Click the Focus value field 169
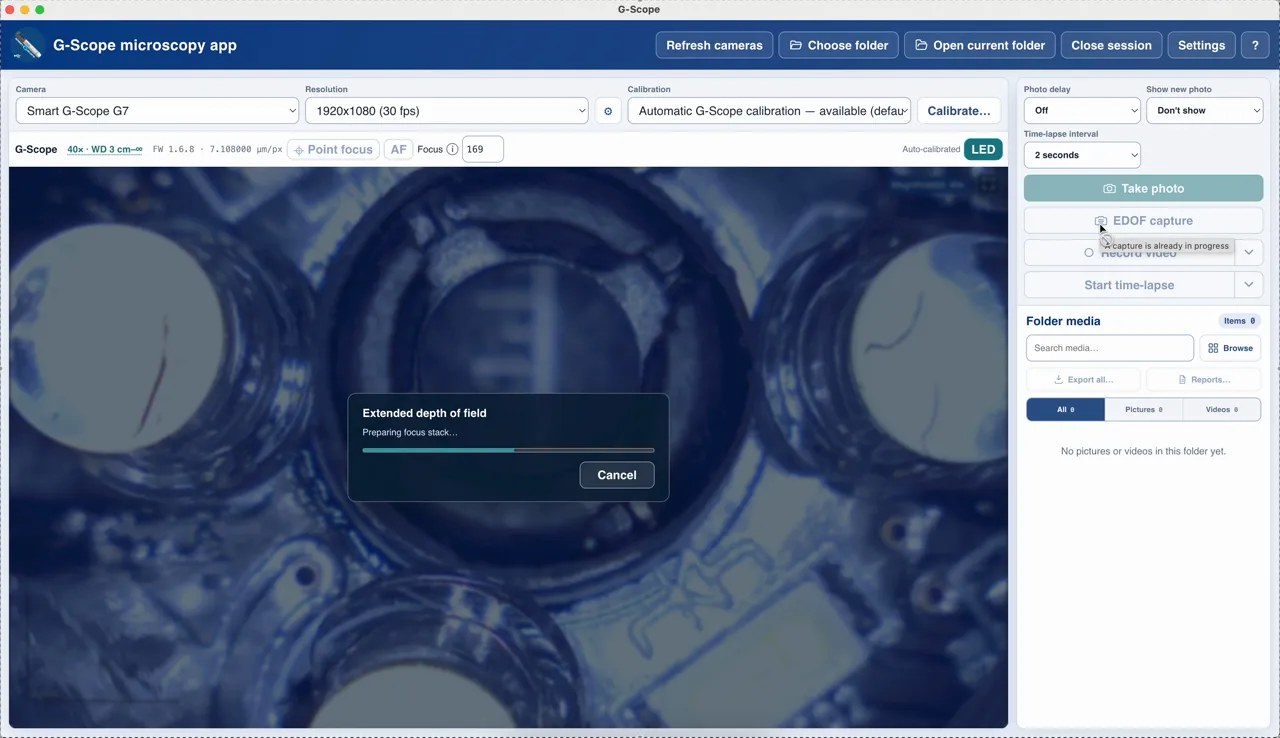The width and height of the screenshot is (1280, 738). [483, 149]
